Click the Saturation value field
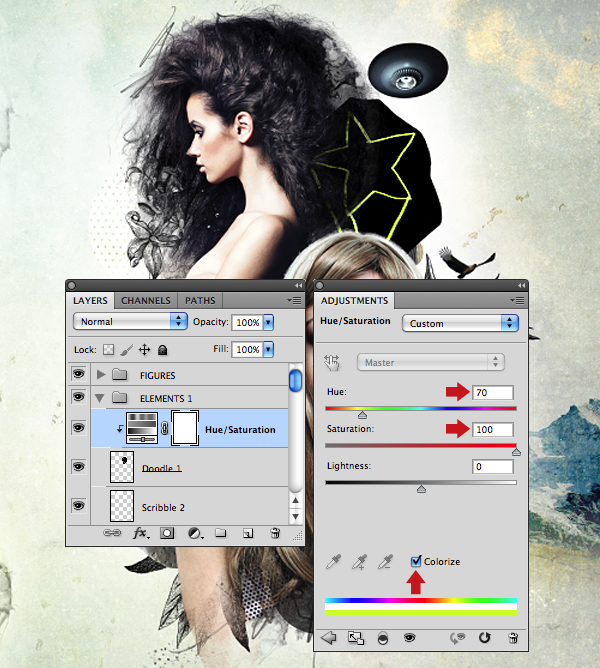The image size is (600, 668). click(493, 429)
